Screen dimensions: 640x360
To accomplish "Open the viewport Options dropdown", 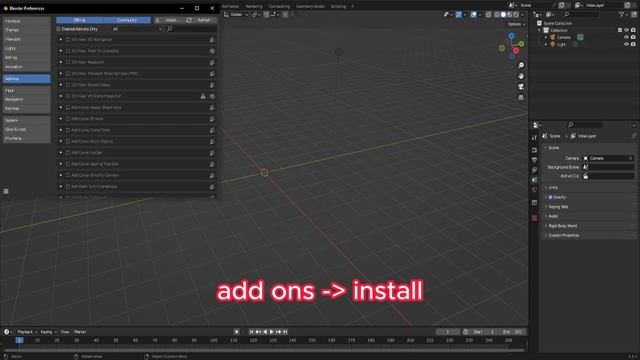I will pyautogui.click(x=516, y=24).
